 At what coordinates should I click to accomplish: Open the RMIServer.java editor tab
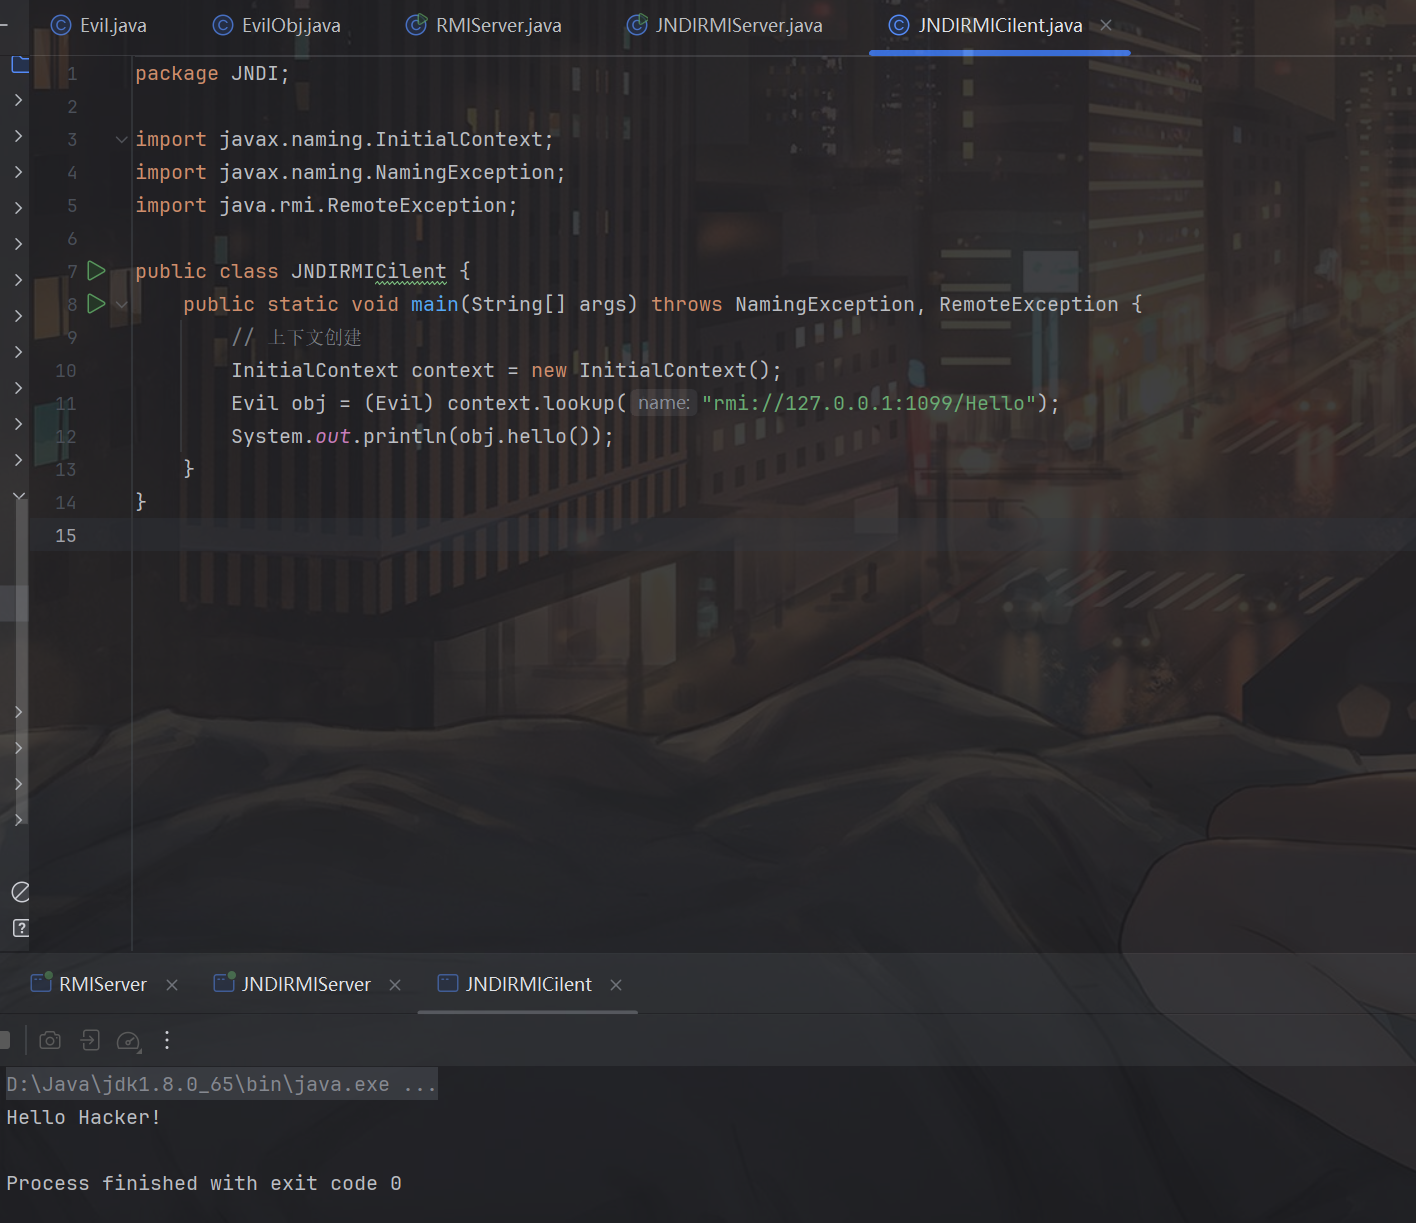(484, 26)
